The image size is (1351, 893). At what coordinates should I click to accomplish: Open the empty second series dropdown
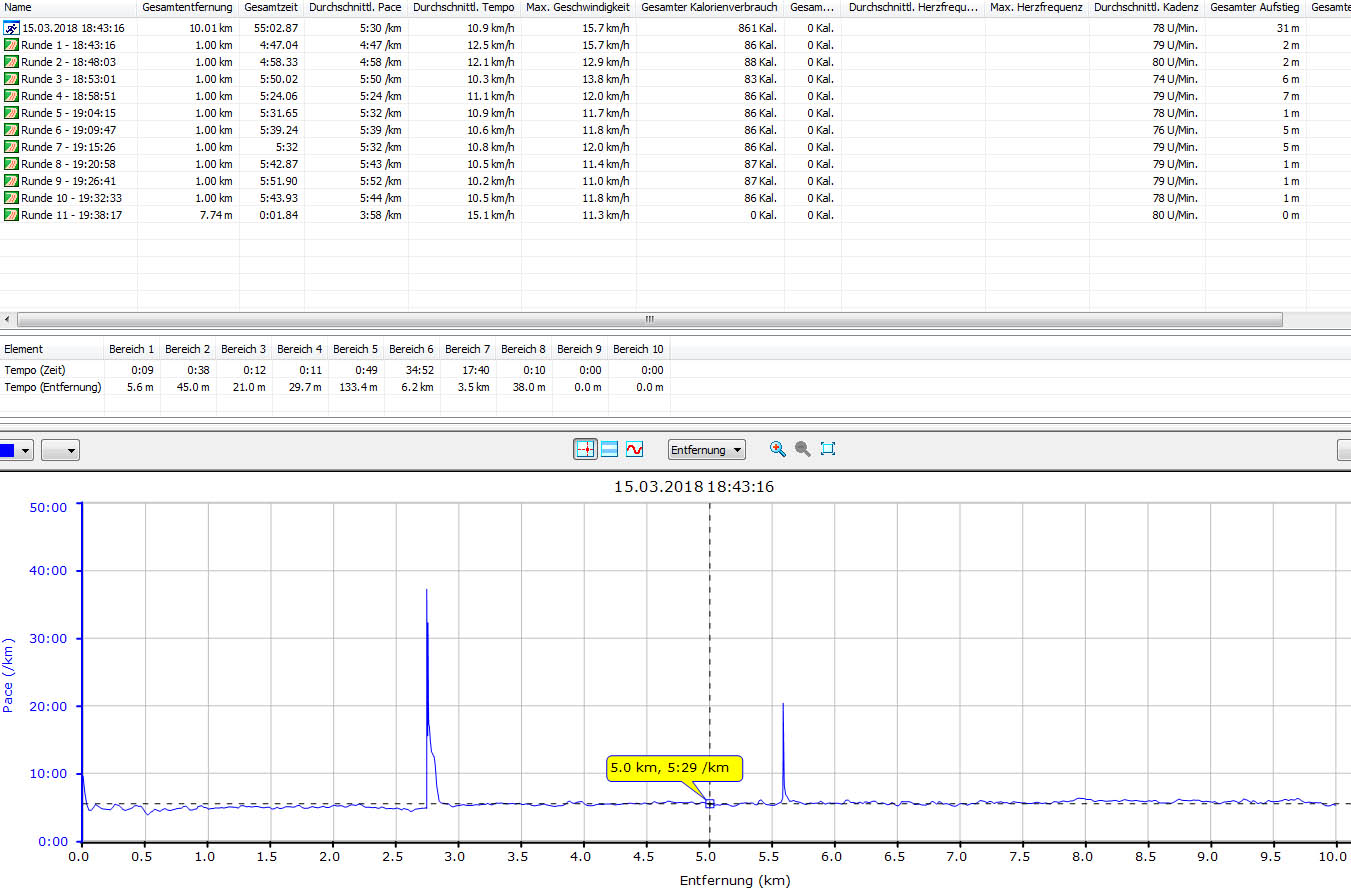point(60,450)
